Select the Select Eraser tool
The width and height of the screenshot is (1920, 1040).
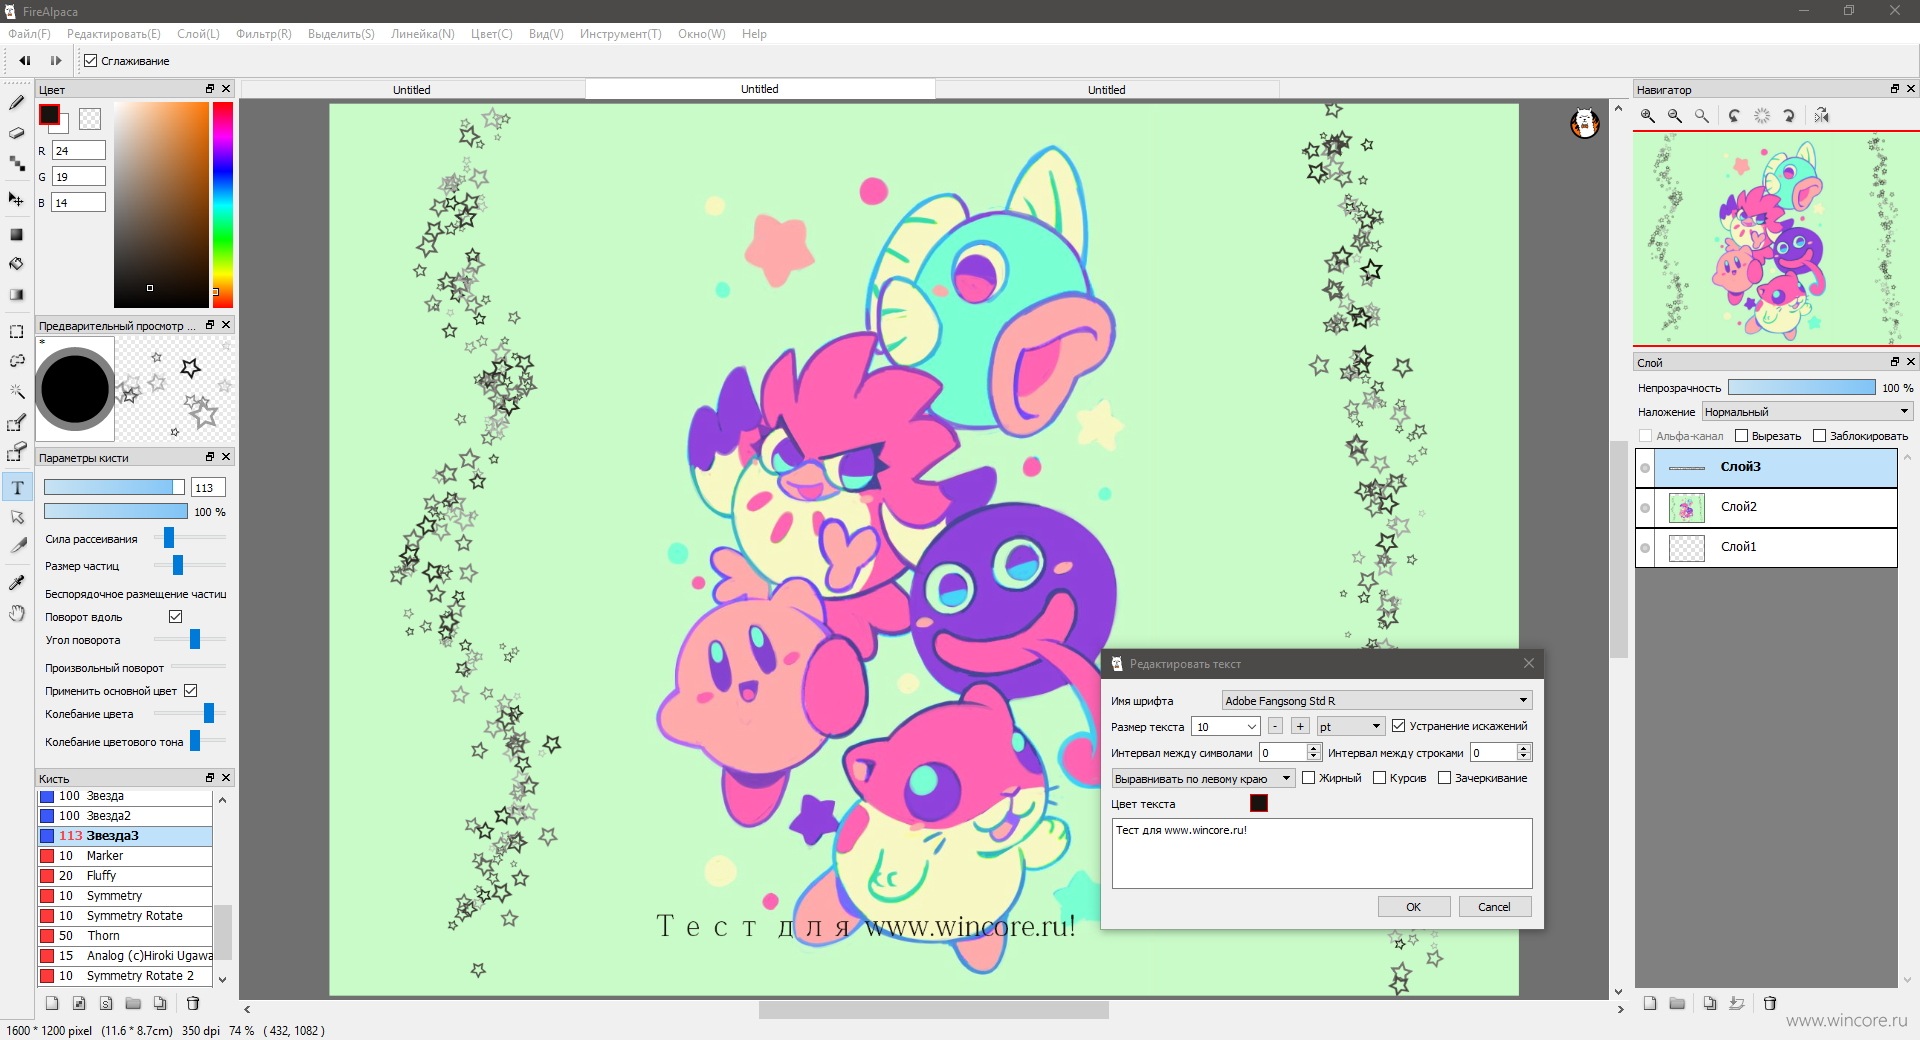16,453
